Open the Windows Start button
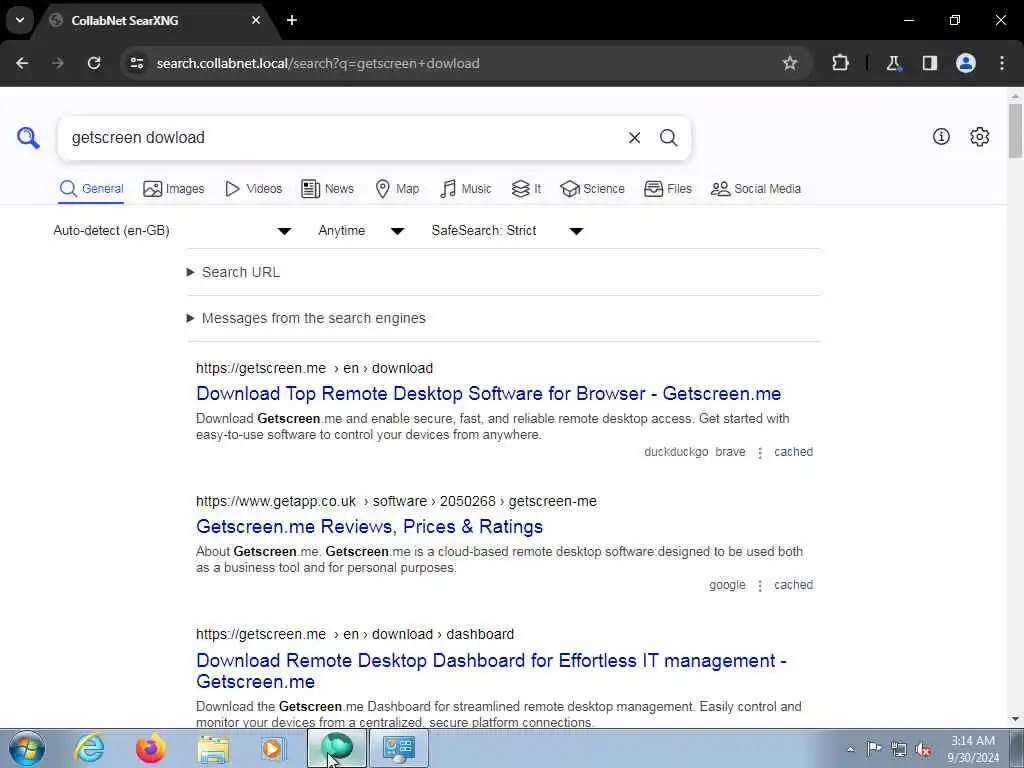This screenshot has width=1024, height=768. tap(26, 748)
